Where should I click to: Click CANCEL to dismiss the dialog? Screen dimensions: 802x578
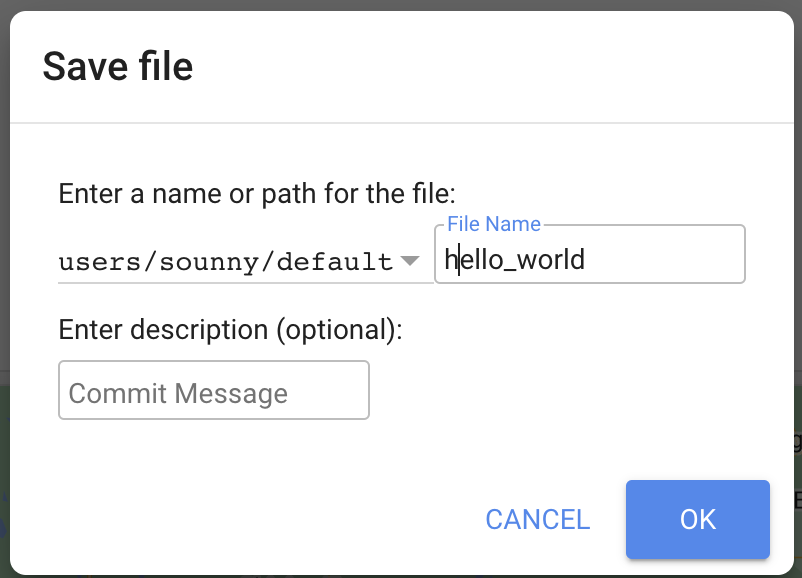click(537, 519)
